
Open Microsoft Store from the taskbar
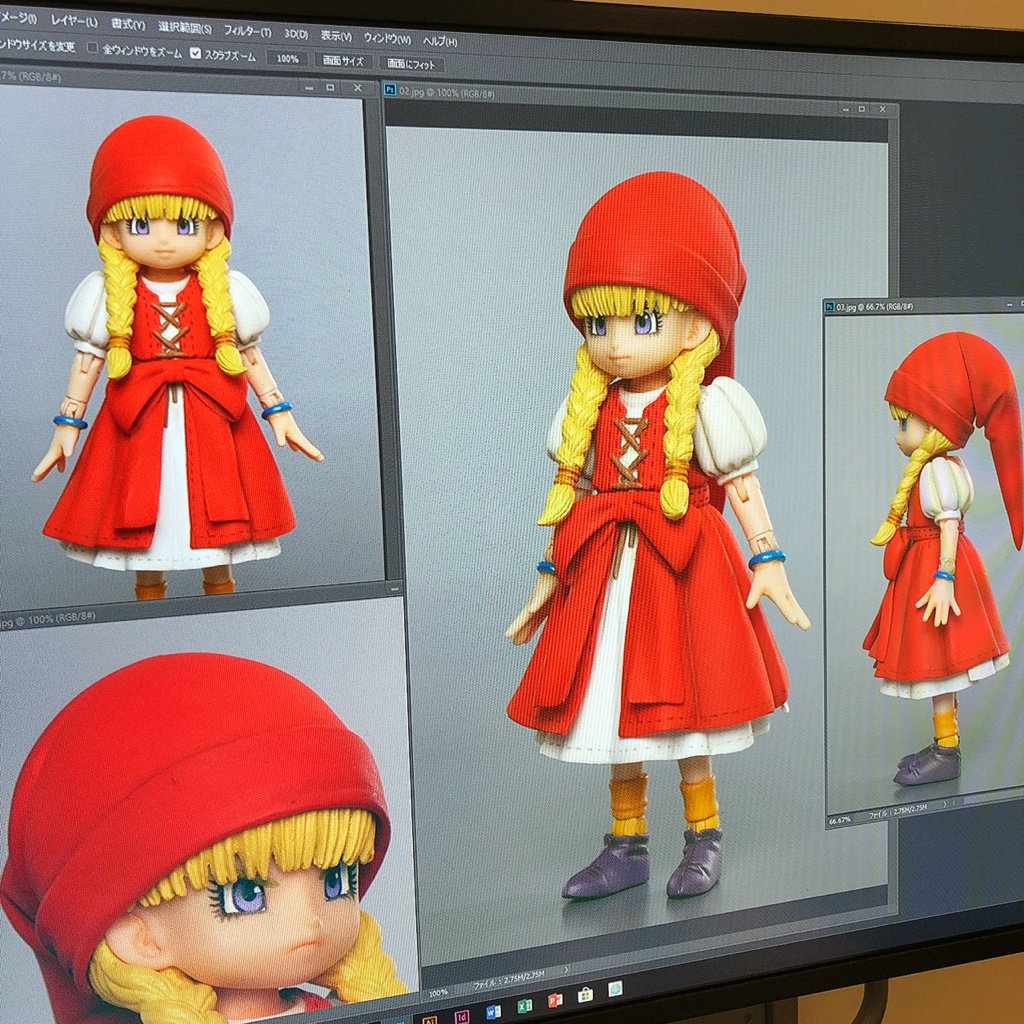[x=585, y=994]
